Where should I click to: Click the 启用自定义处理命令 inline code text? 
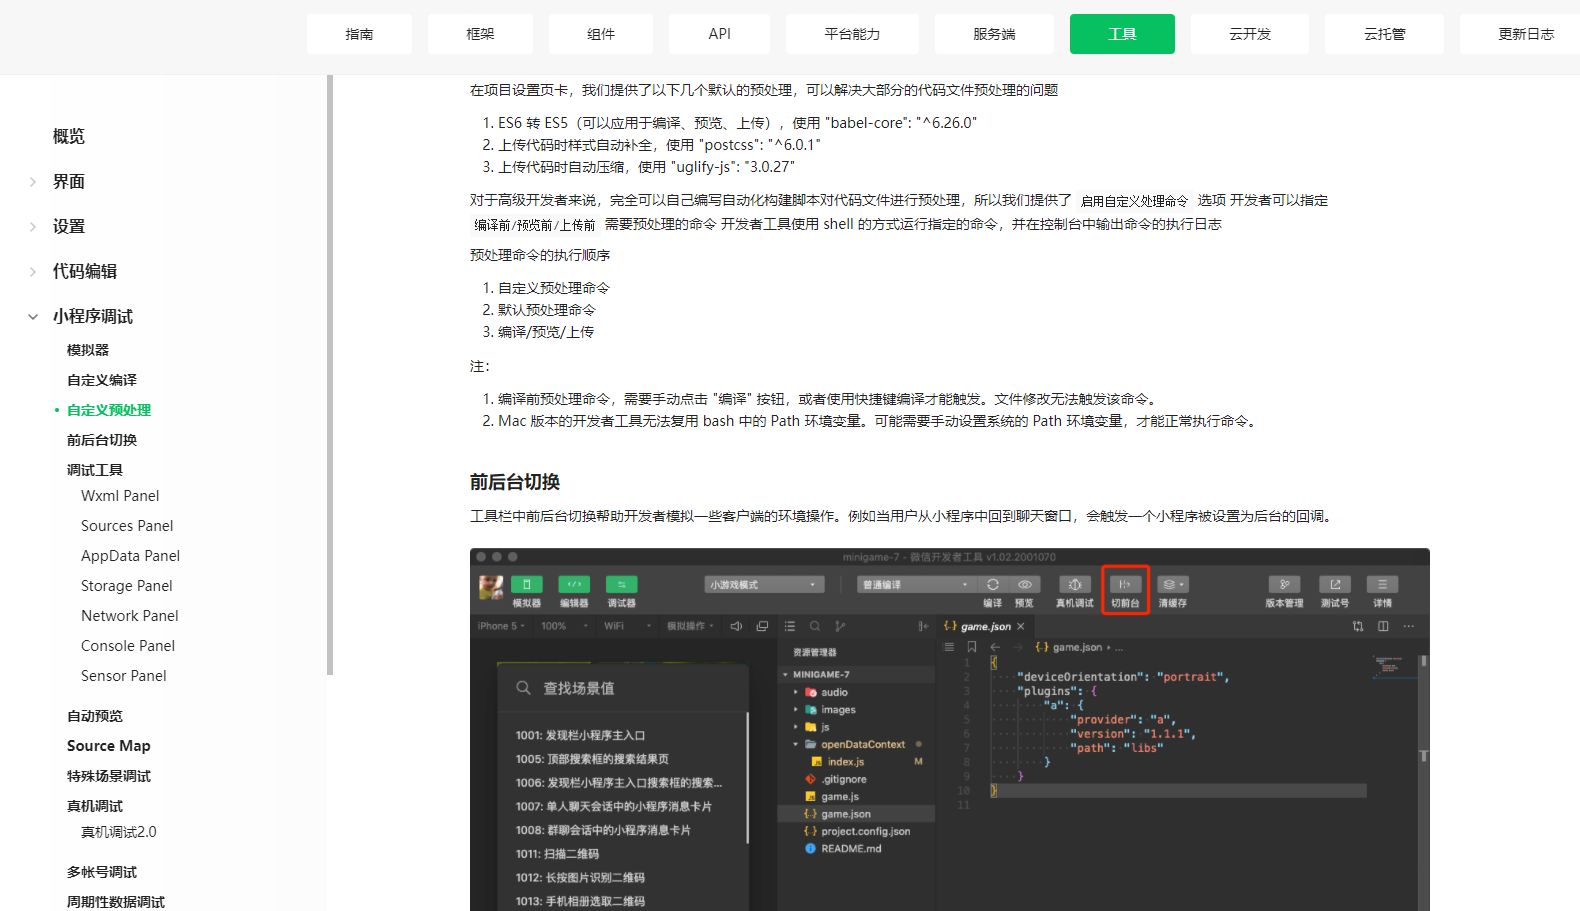(x=1134, y=201)
